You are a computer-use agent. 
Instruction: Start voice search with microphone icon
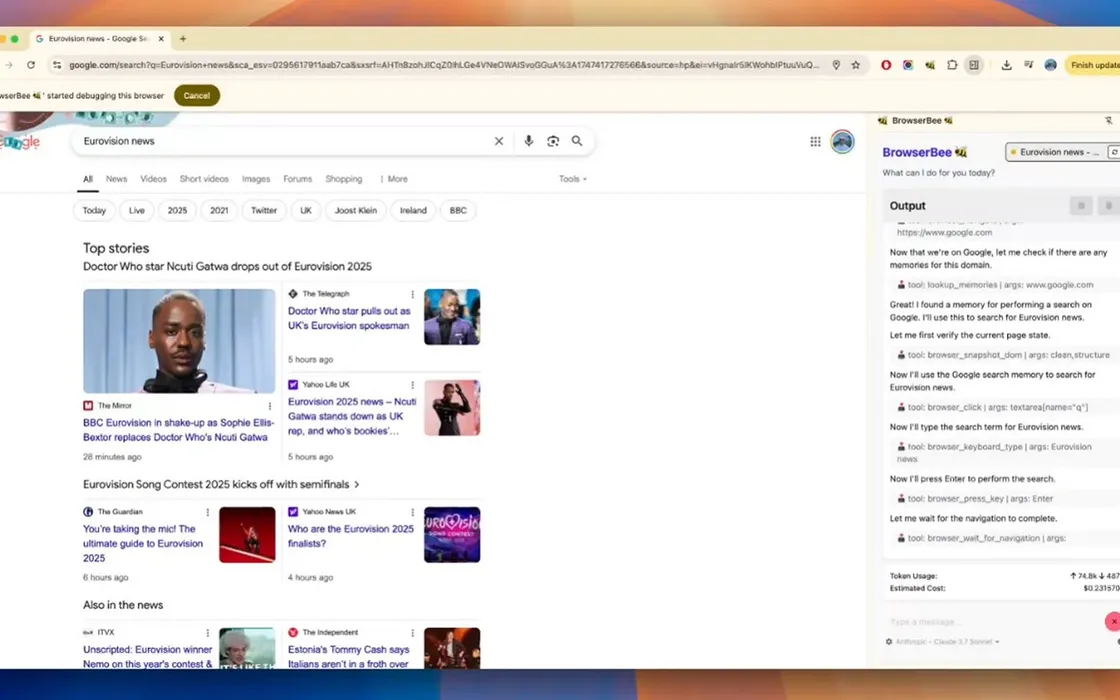(529, 141)
